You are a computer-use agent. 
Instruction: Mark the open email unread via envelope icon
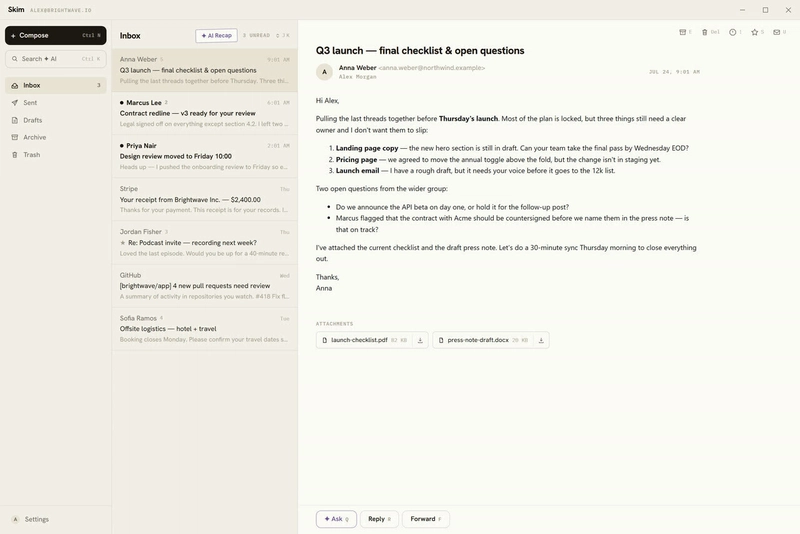point(779,32)
